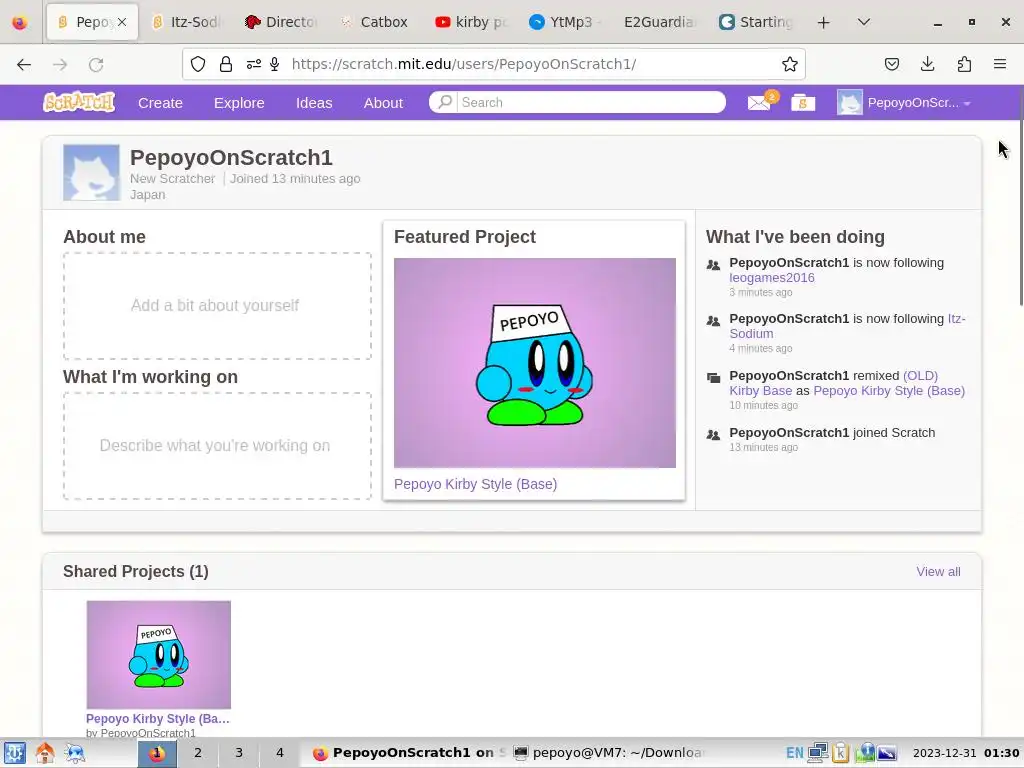Click the search magnifier icon
The width and height of the screenshot is (1024, 768).
(444, 103)
